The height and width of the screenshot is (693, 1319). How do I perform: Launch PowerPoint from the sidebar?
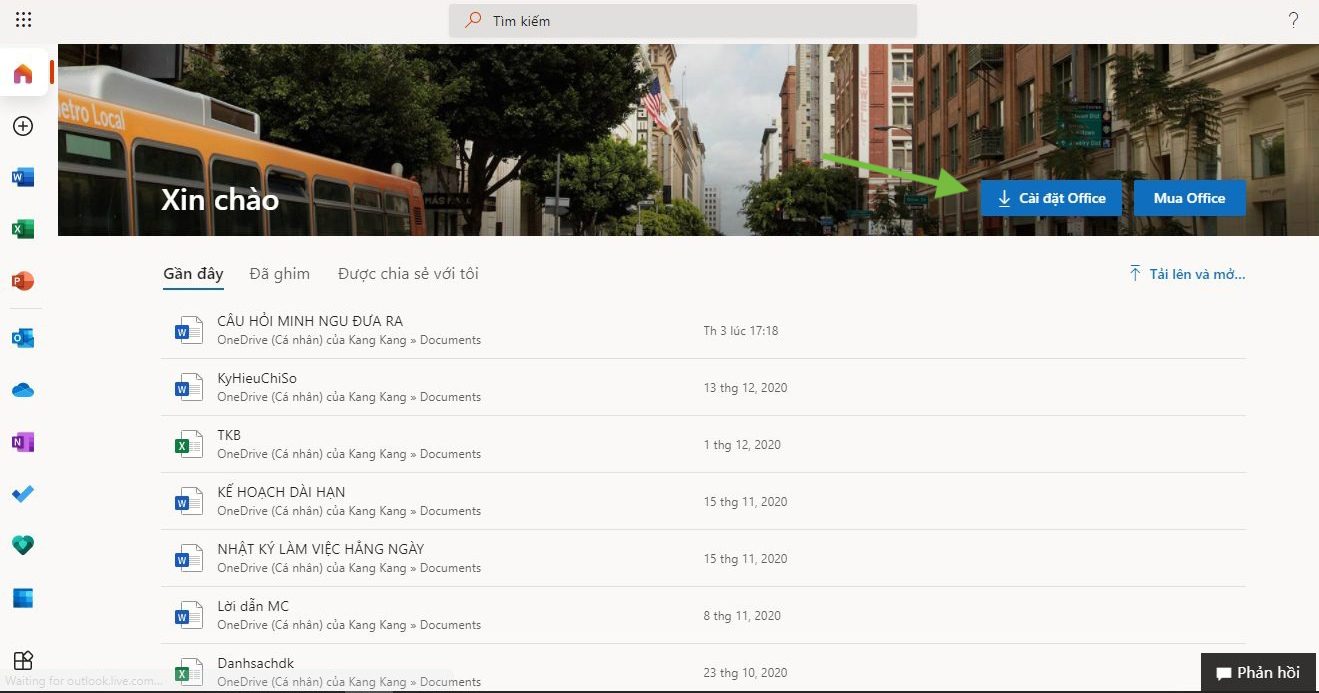pos(23,281)
